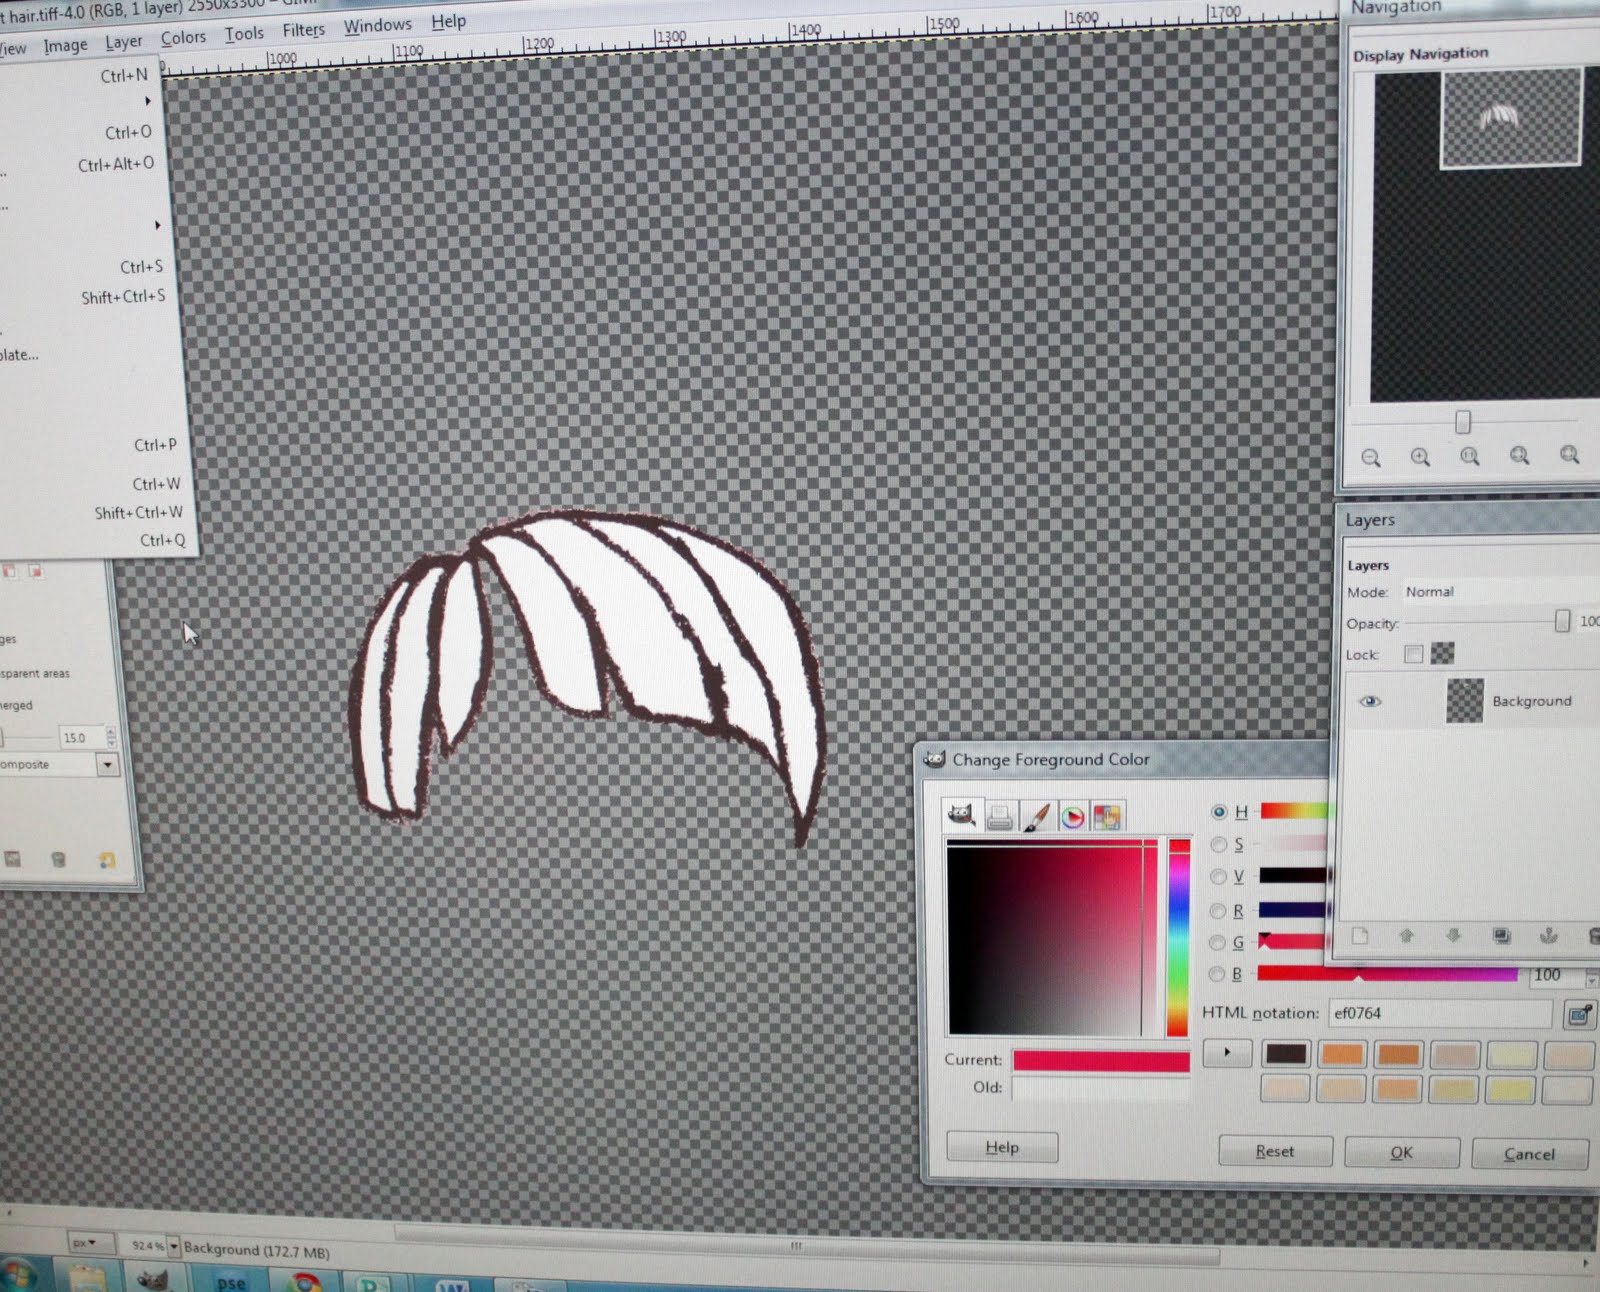Image resolution: width=1600 pixels, height=1292 pixels.
Task: Open the GIMP color selector tab
Action: [962, 816]
